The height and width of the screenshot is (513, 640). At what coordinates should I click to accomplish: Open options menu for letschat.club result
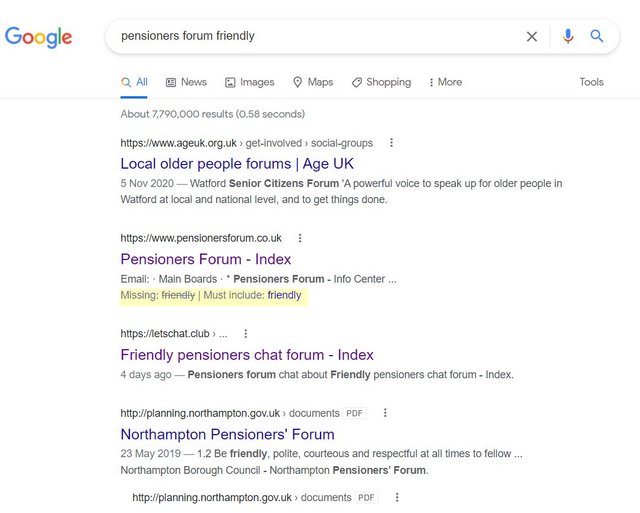(x=246, y=334)
